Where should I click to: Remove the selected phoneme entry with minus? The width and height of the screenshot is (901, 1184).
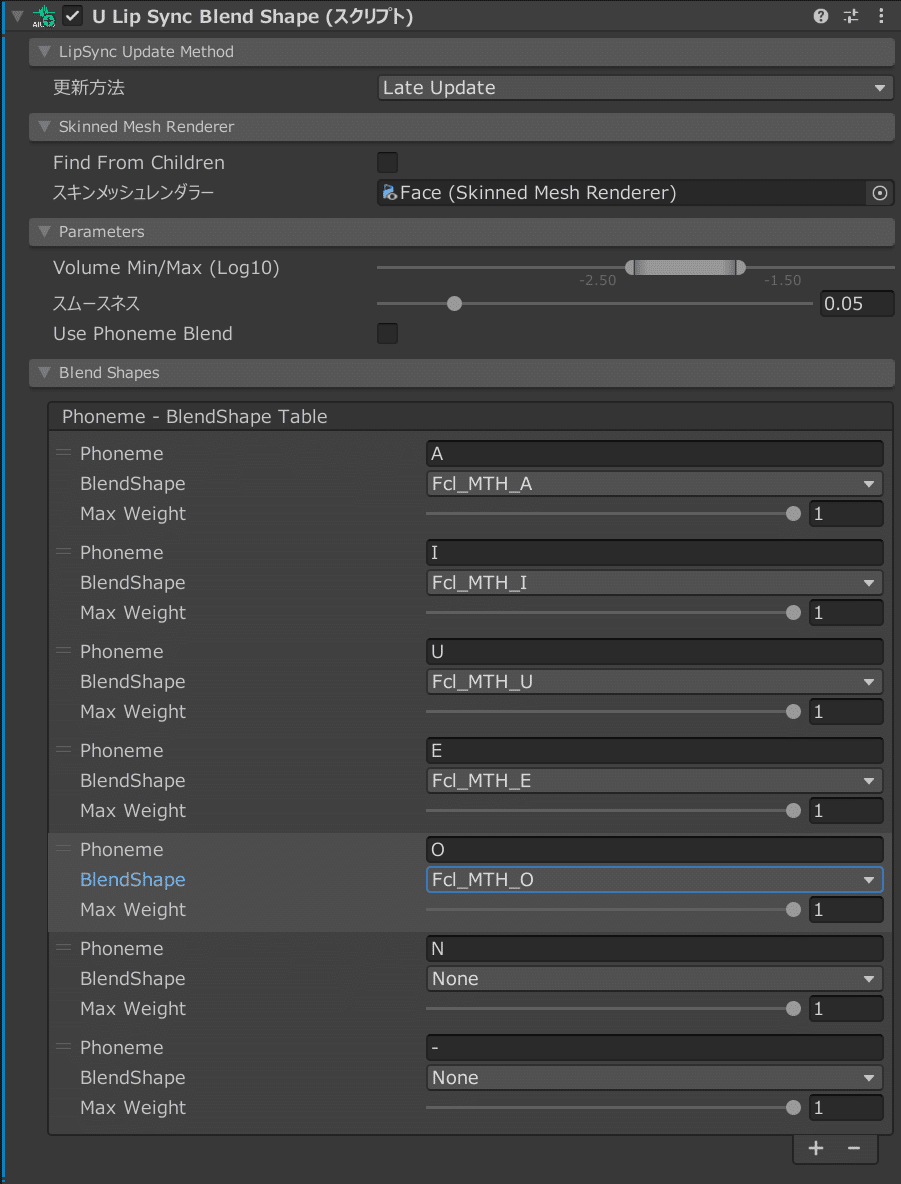pos(854,1149)
